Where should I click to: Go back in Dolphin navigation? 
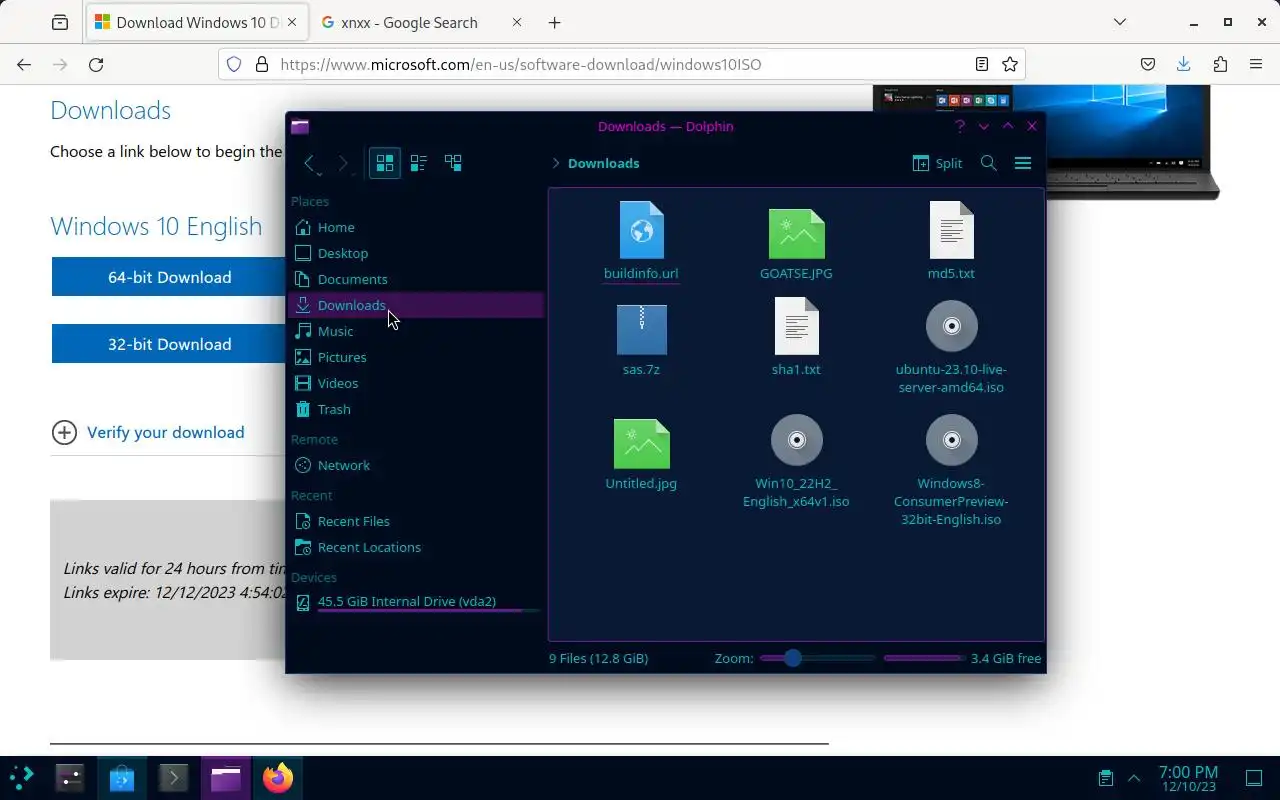point(310,163)
